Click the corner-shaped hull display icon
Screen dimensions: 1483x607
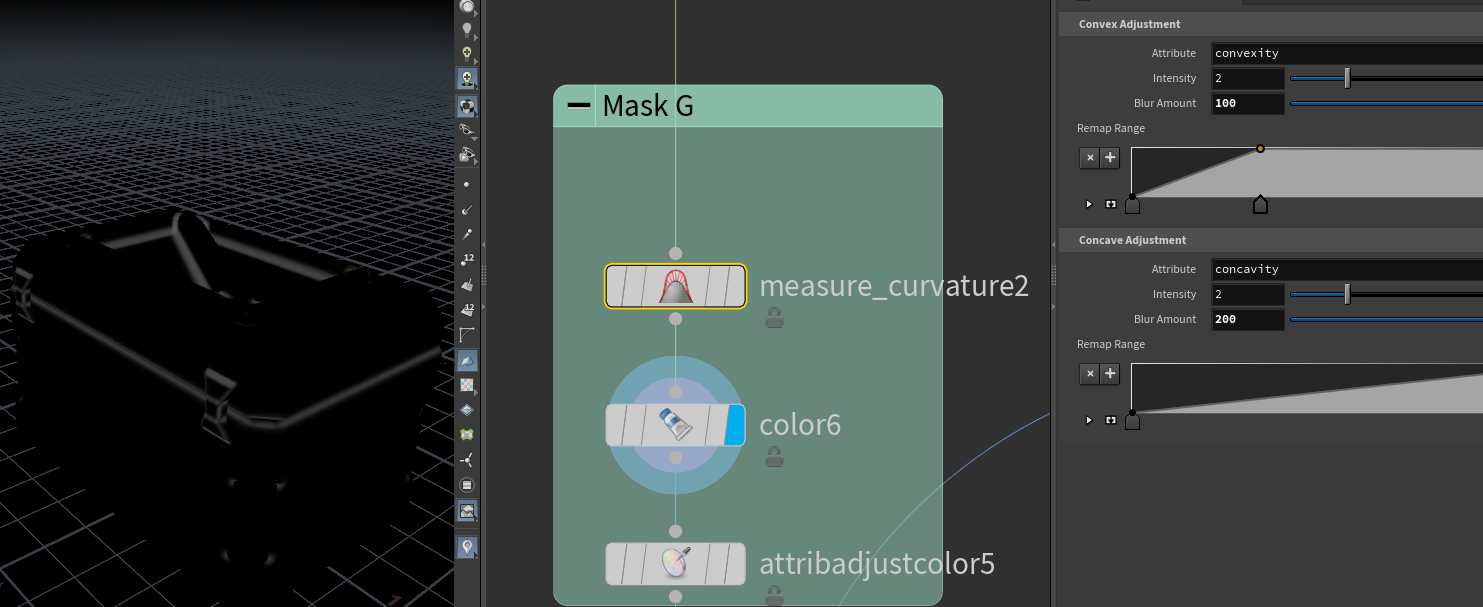(466, 334)
